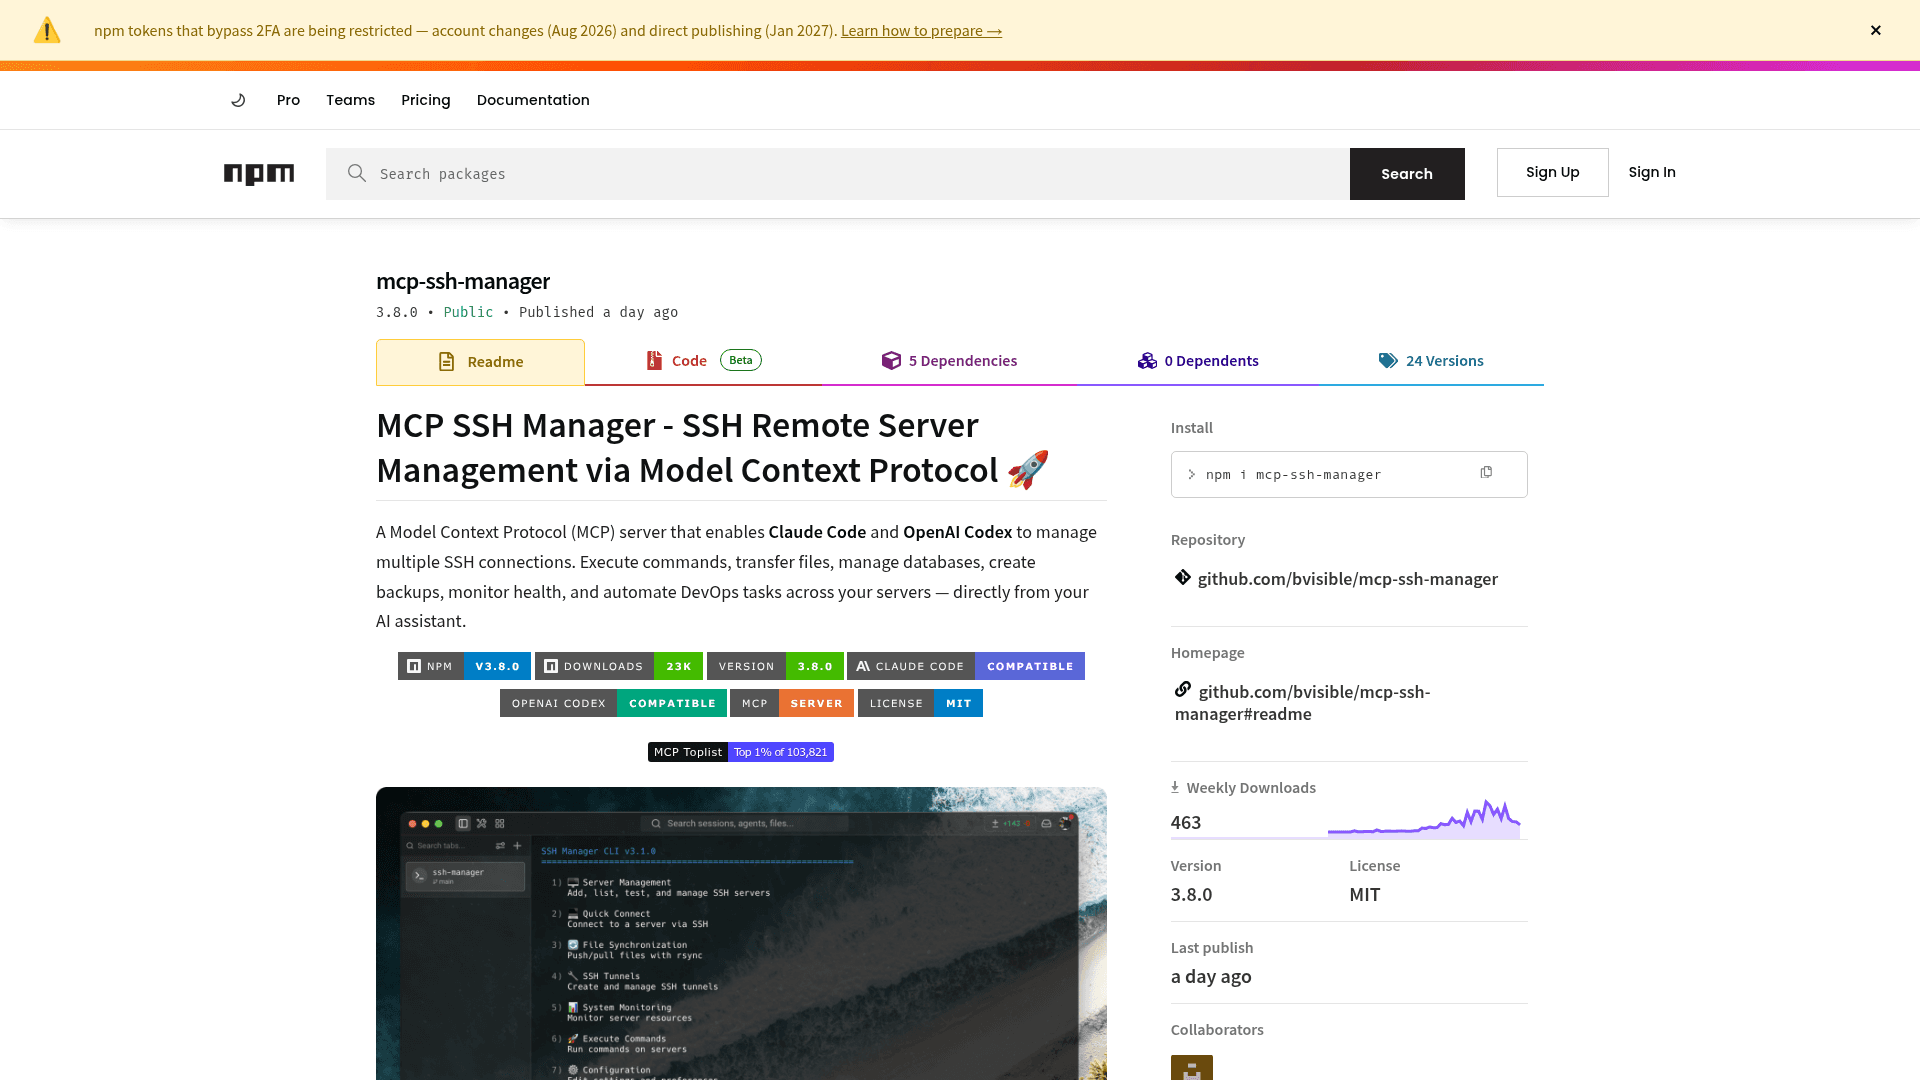Viewport: 1920px width, 1080px height.
Task: Click the Published a day ago text
Action: (598, 312)
